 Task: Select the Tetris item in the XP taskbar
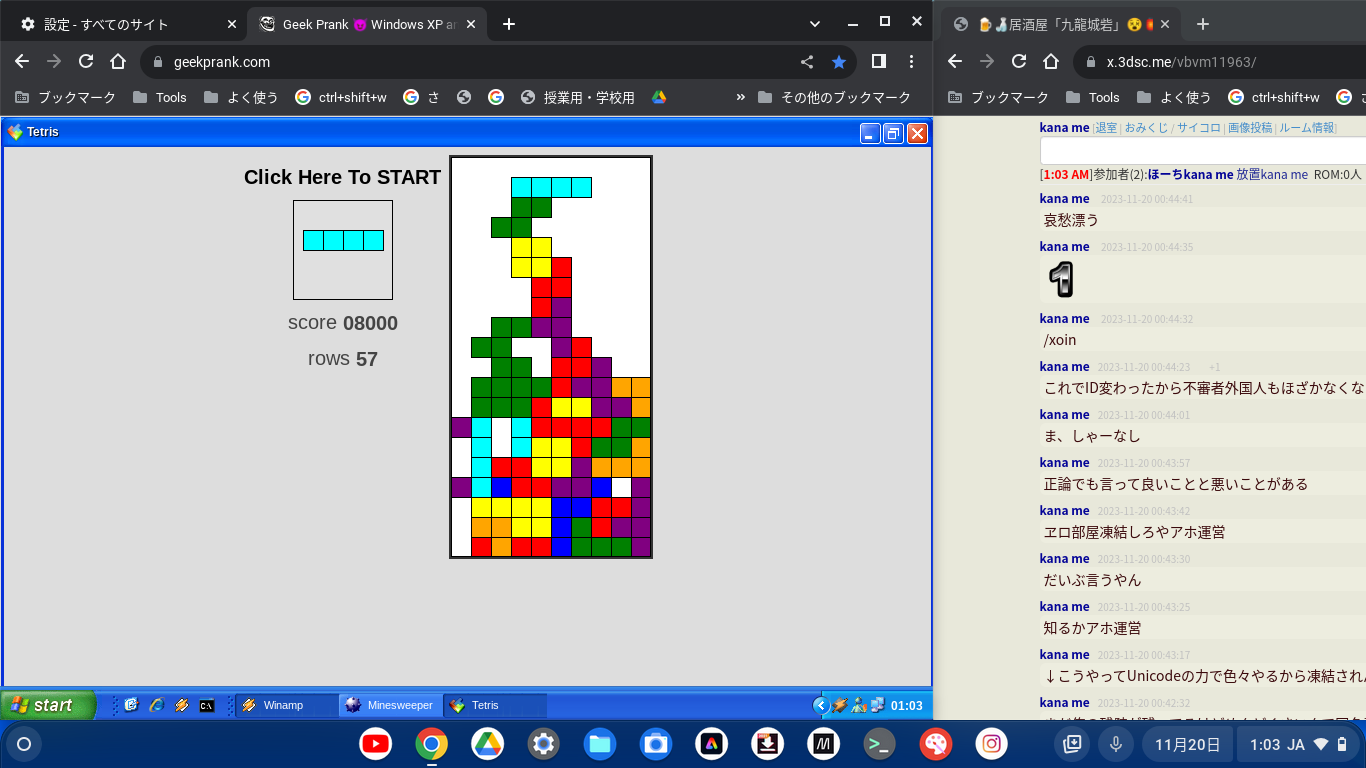[x=495, y=705]
